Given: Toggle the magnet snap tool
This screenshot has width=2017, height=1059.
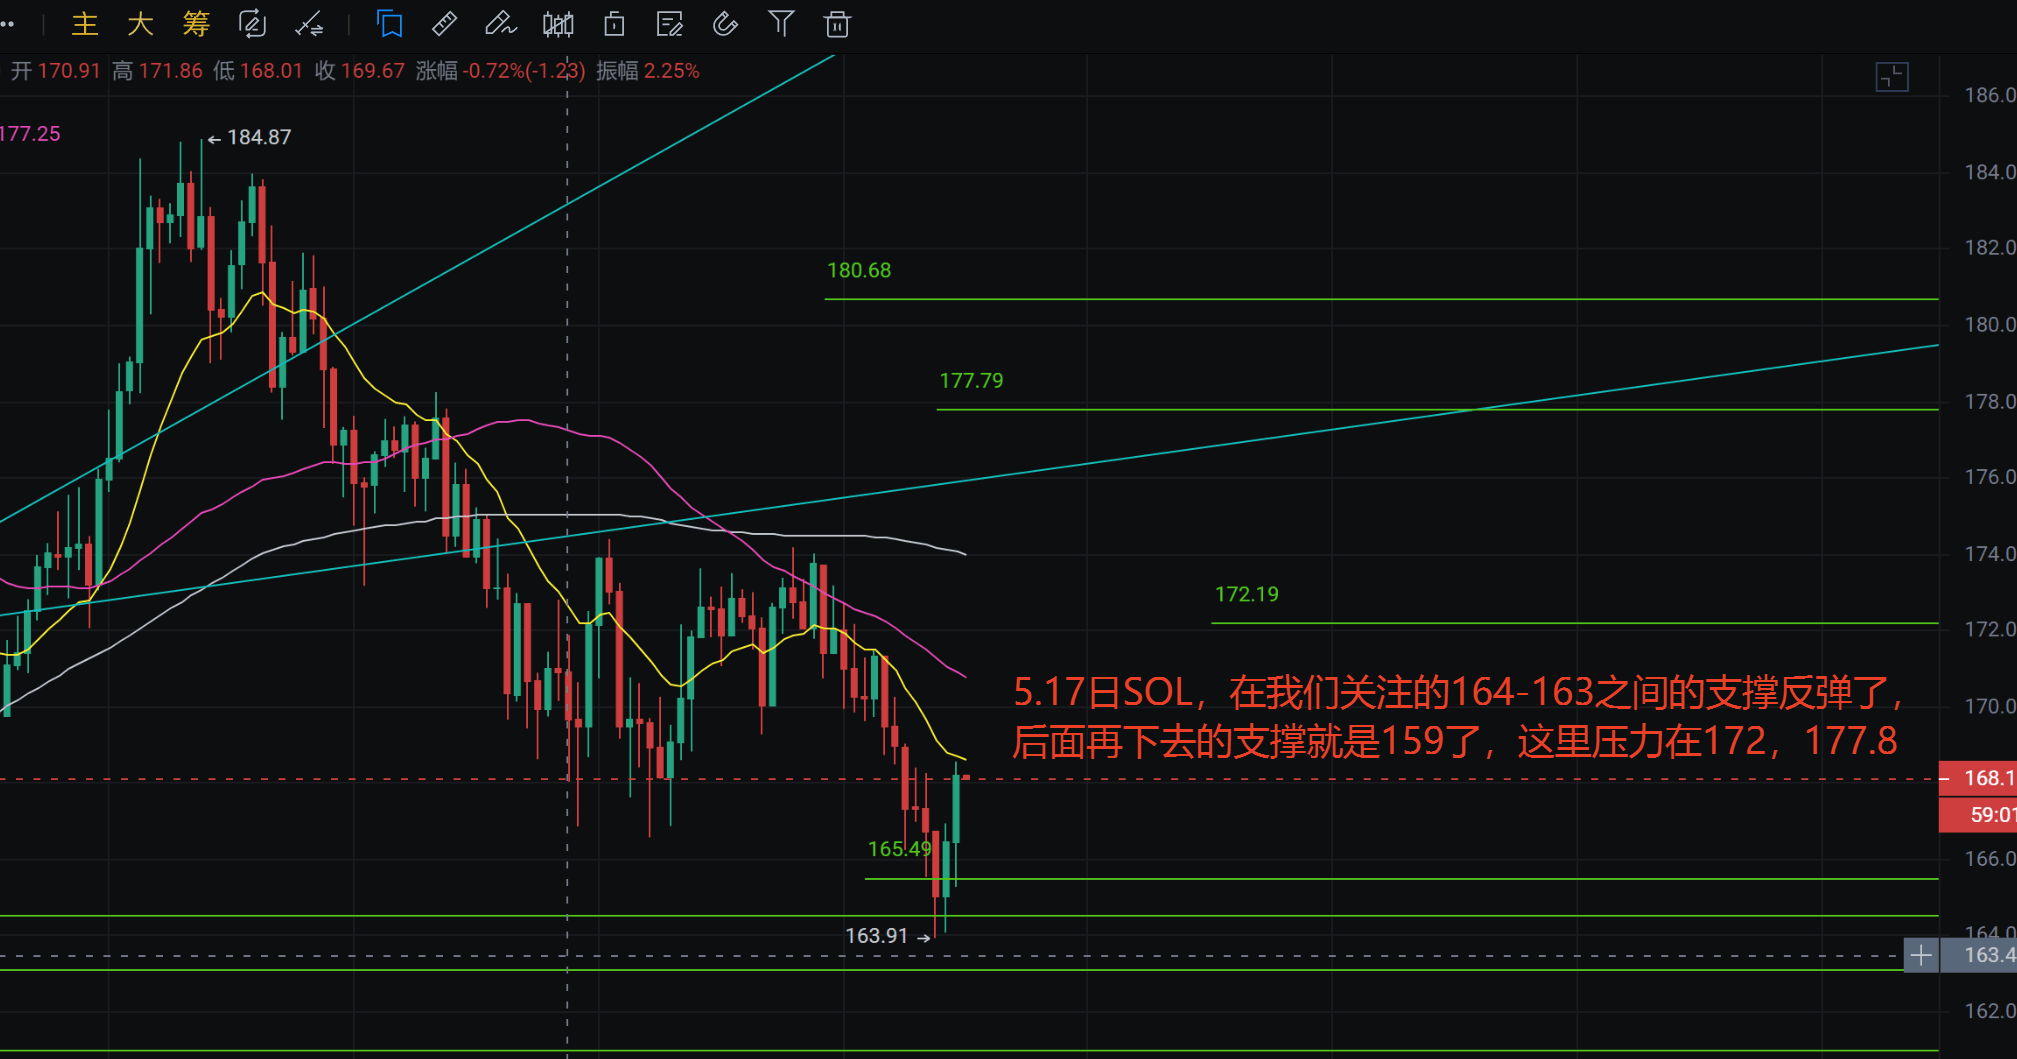Looking at the screenshot, I should tap(725, 24).
